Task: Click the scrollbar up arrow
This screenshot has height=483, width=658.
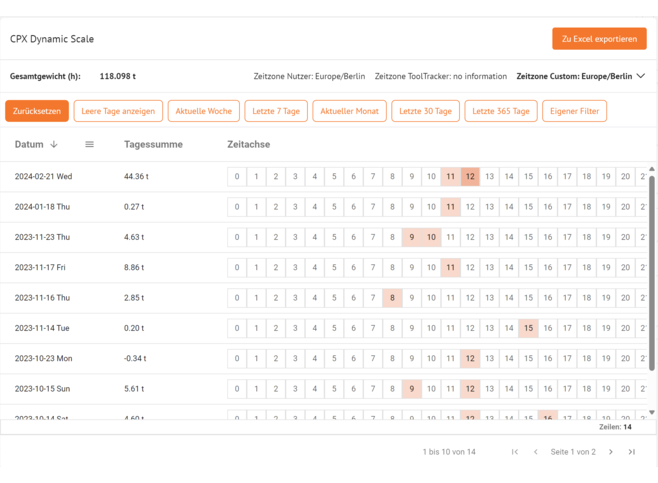Action: (x=652, y=169)
